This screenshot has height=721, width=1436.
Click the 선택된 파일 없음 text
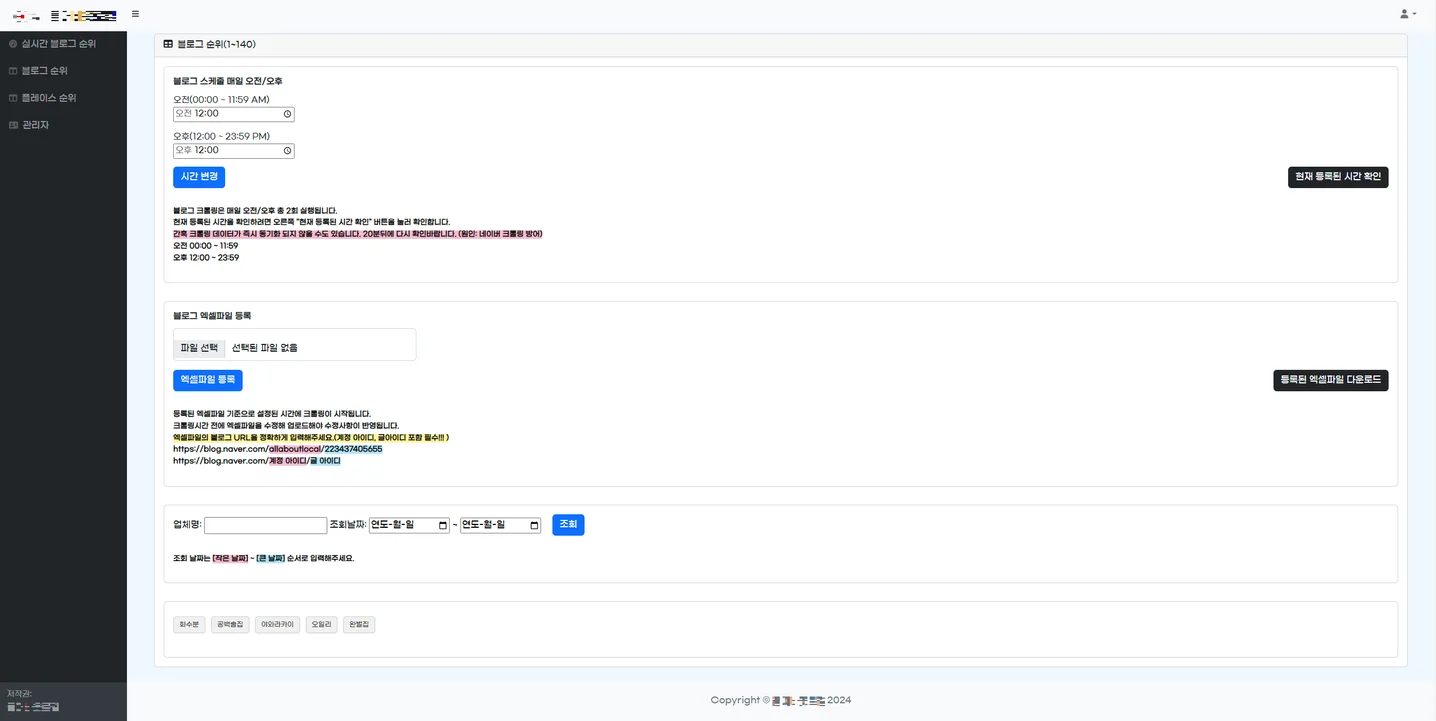tap(265, 348)
